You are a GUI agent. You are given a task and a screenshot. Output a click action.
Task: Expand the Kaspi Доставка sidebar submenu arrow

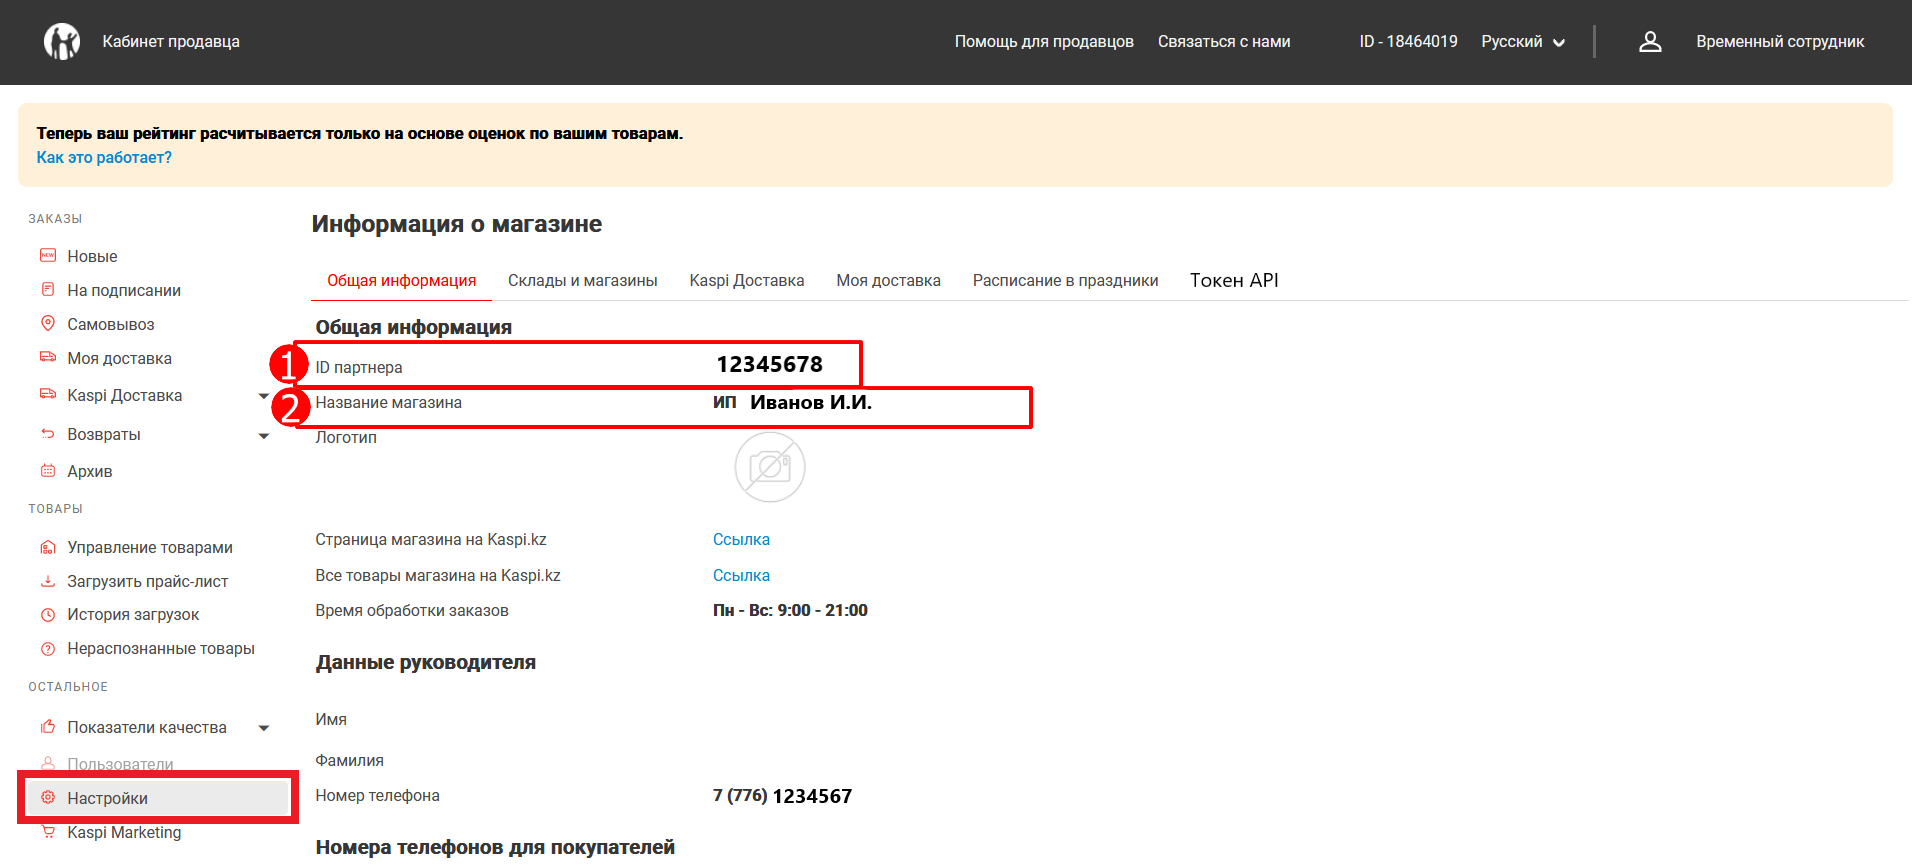(x=264, y=396)
